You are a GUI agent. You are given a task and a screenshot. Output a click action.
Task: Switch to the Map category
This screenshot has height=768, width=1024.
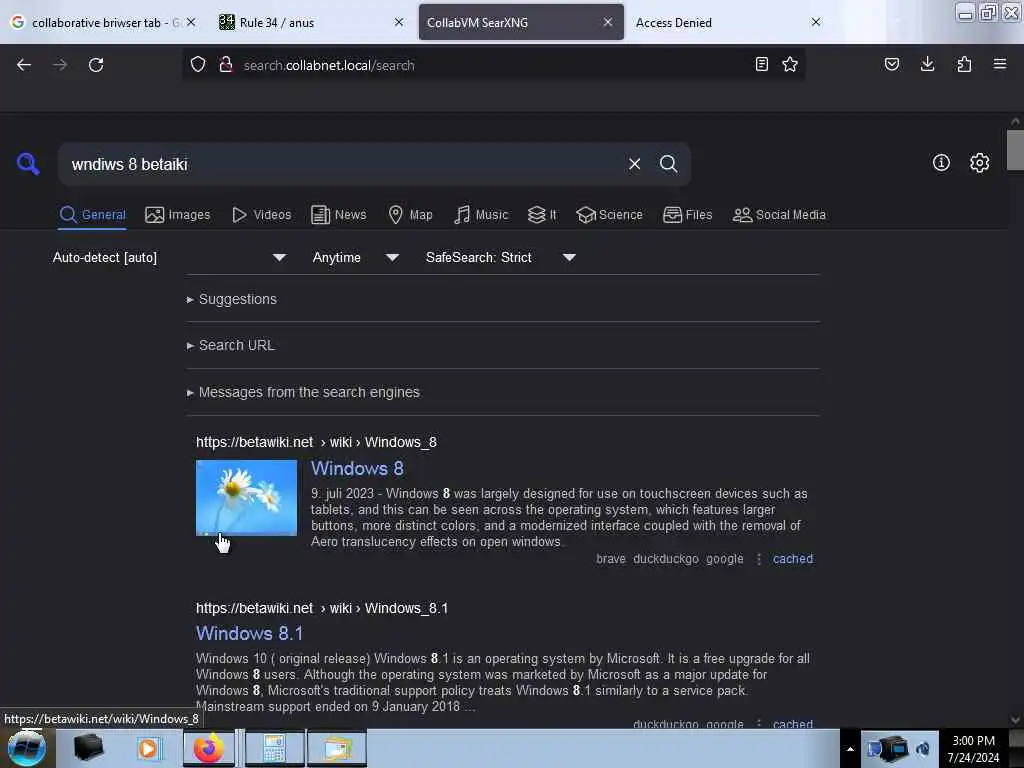click(410, 215)
